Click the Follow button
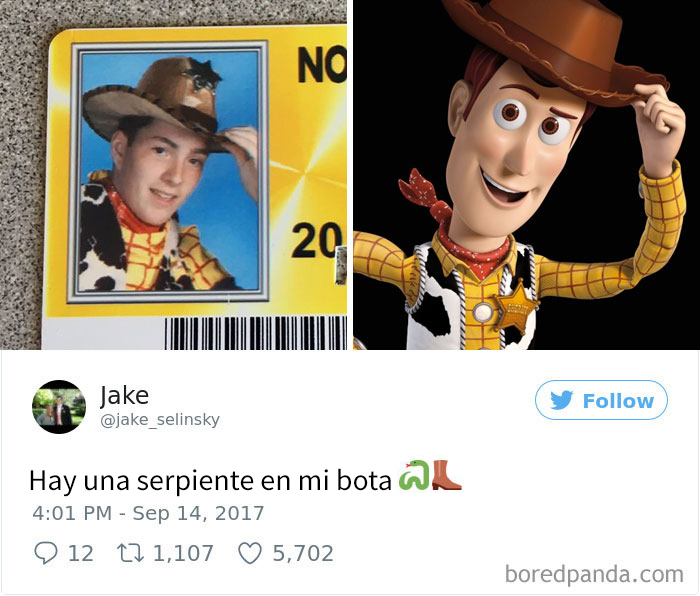The image size is (700, 596). point(601,400)
